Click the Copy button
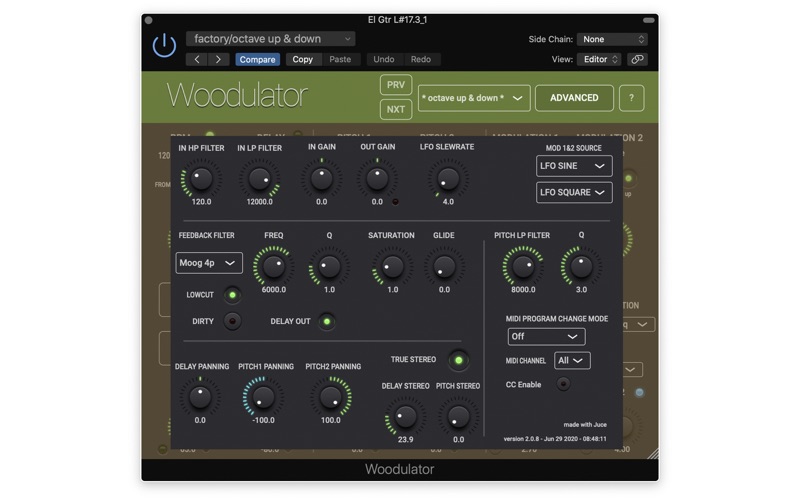The width and height of the screenshot is (800, 500). coord(303,59)
